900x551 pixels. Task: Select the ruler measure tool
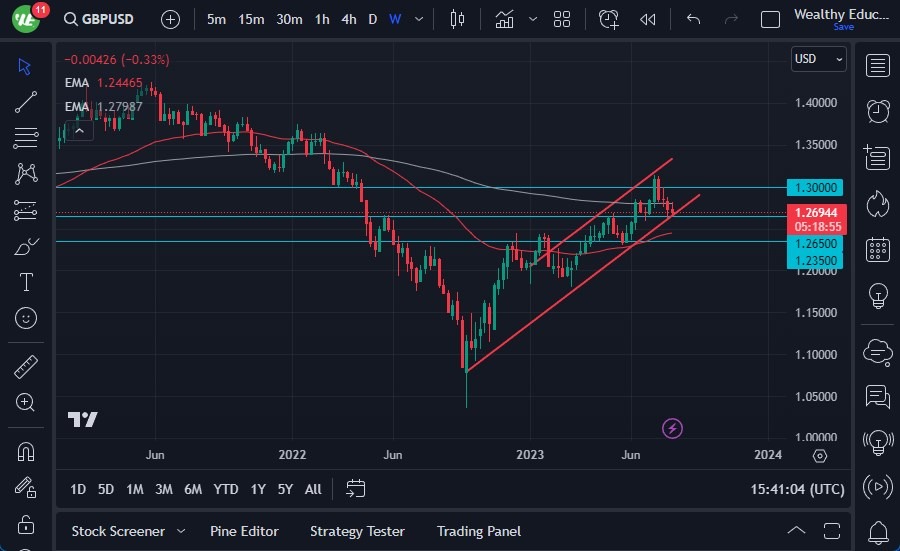coord(26,367)
